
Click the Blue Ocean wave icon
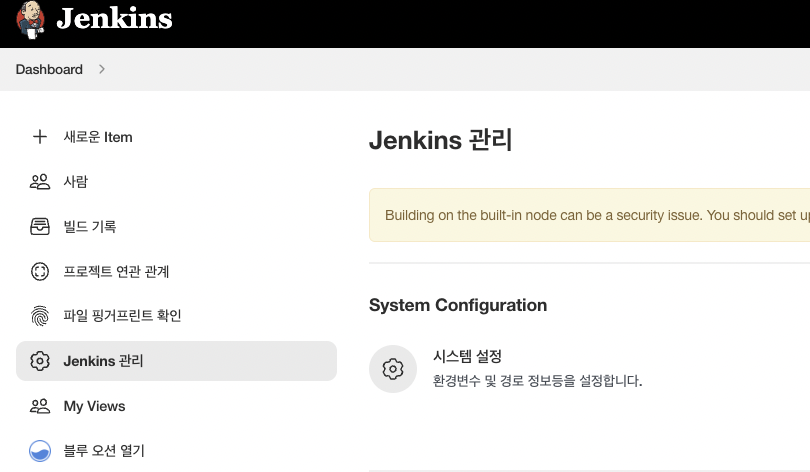click(x=40, y=451)
